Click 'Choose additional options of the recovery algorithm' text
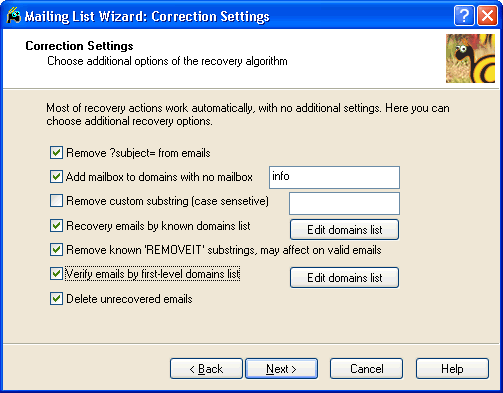Viewport: 503px width, 393px height. pos(167,61)
